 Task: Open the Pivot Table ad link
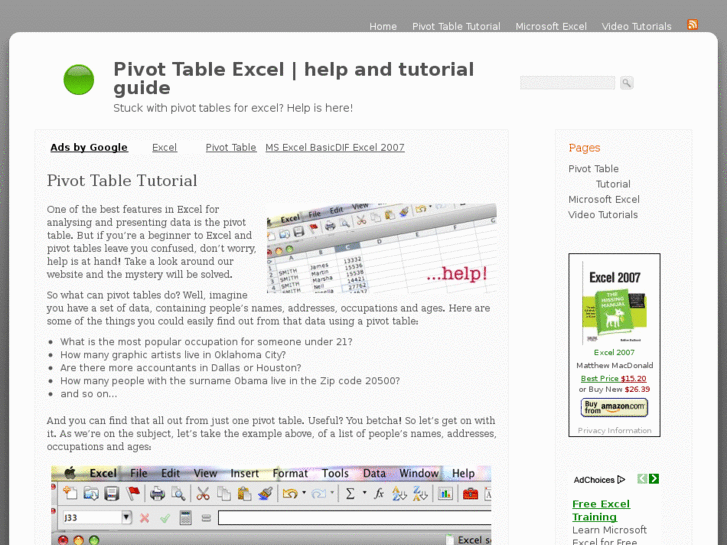click(x=231, y=147)
